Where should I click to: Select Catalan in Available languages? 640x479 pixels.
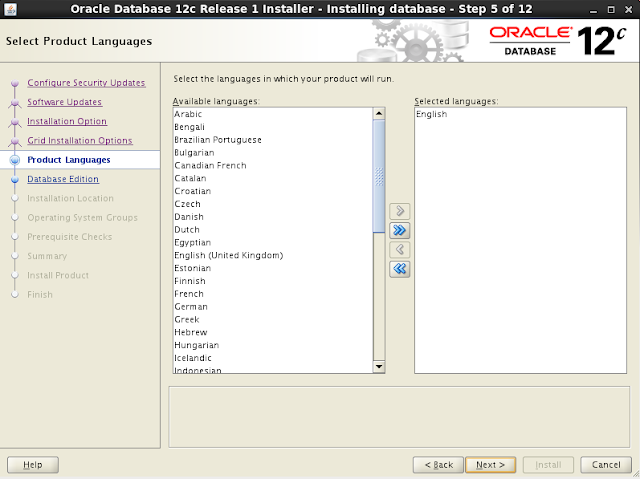coord(273,178)
